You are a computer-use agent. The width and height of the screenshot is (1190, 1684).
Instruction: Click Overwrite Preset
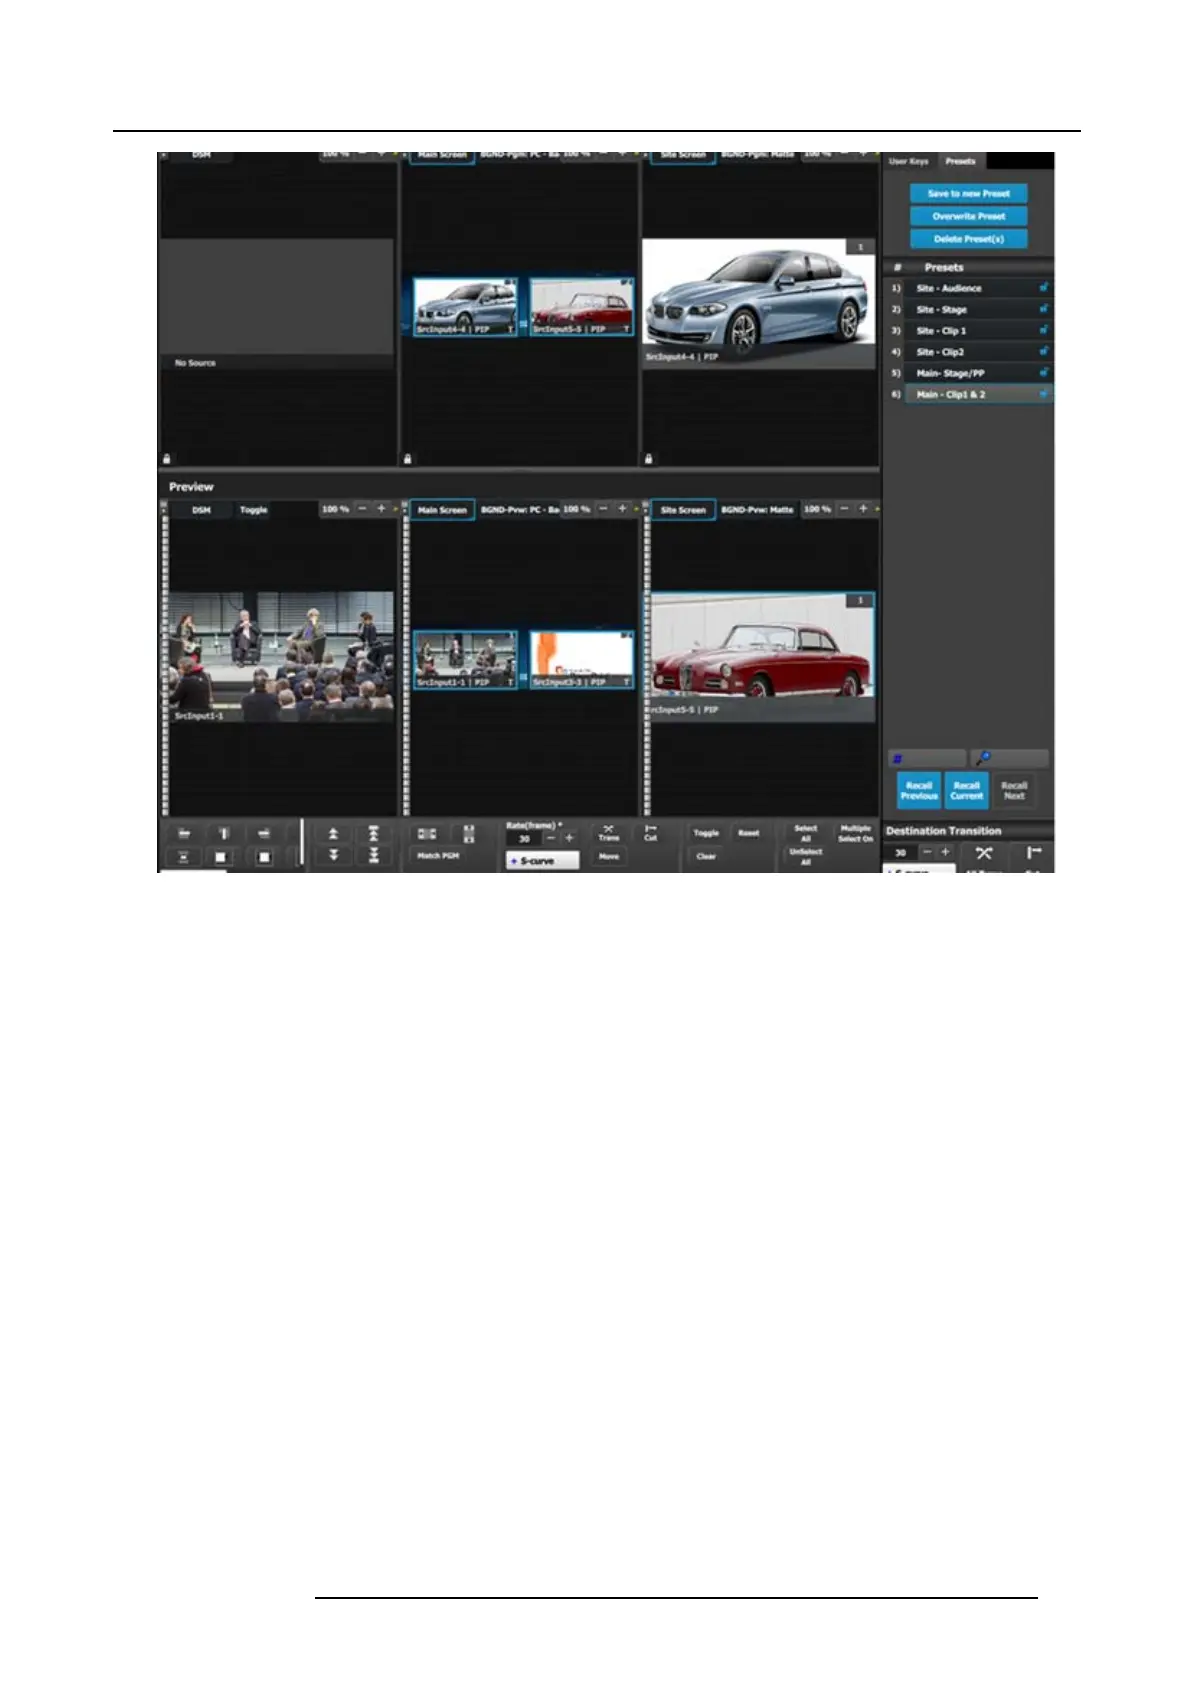pyautogui.click(x=968, y=216)
